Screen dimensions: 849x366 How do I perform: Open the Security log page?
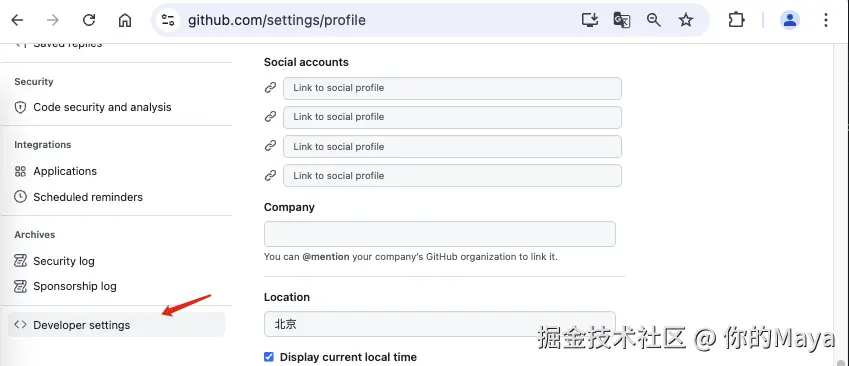coord(64,261)
